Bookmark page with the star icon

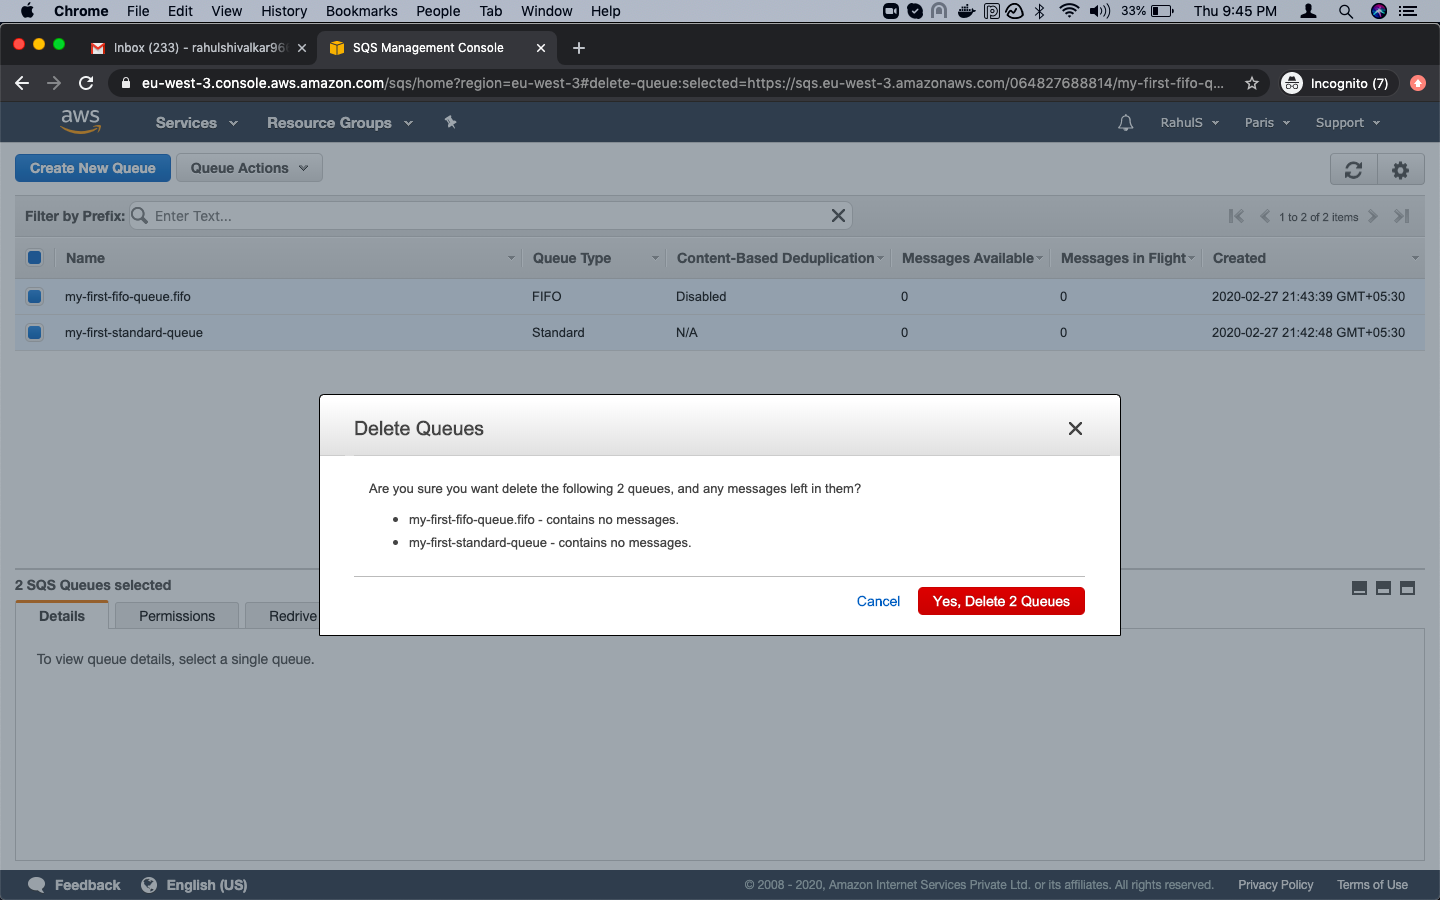pyautogui.click(x=1251, y=83)
